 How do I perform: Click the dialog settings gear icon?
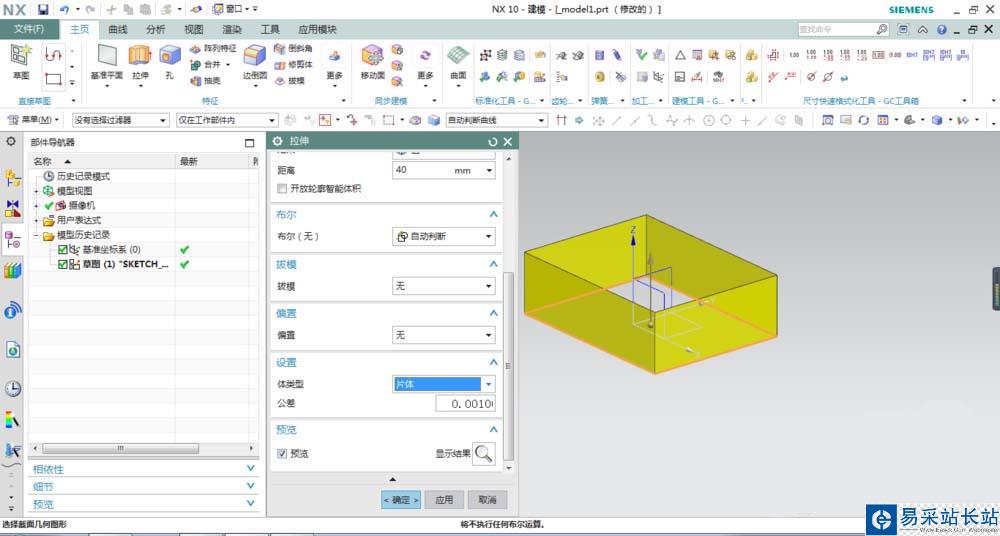click(x=277, y=142)
